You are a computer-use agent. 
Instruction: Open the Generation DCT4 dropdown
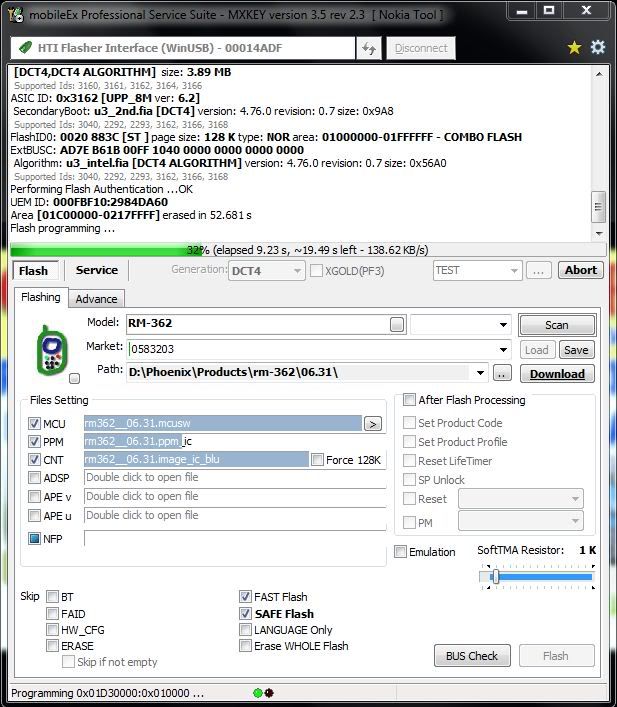(267, 271)
